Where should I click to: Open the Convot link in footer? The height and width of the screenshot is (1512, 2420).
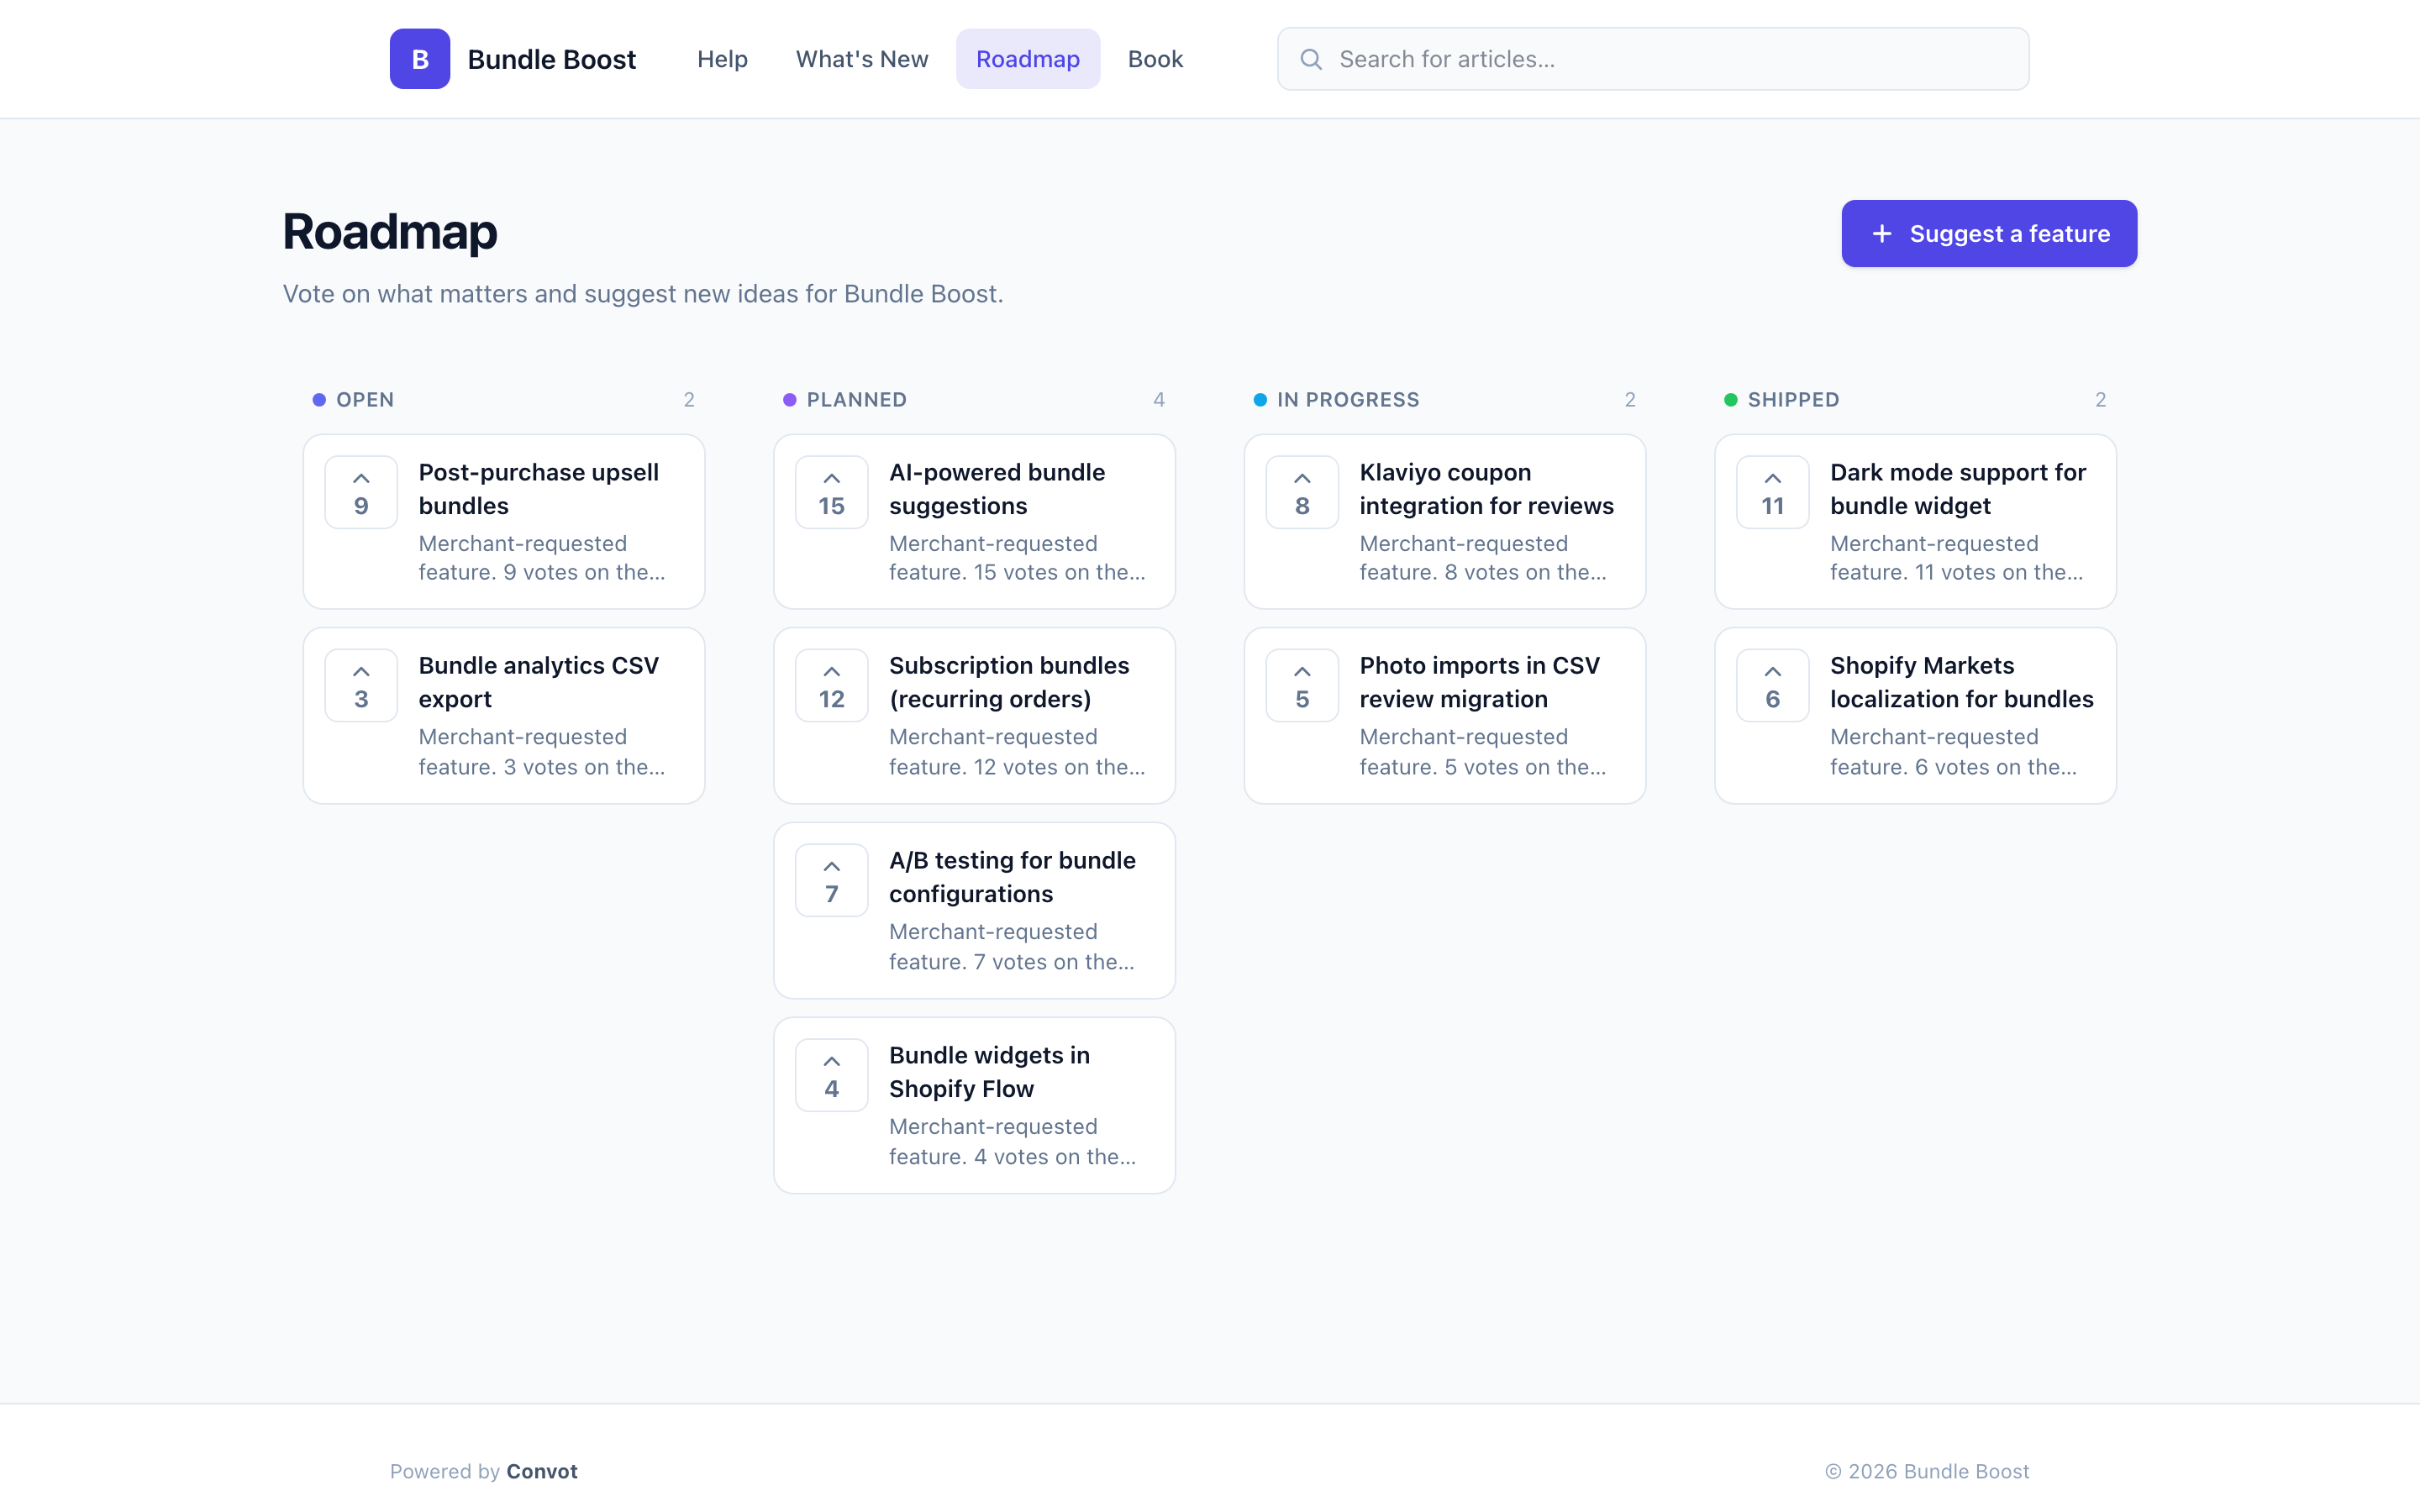point(542,1471)
